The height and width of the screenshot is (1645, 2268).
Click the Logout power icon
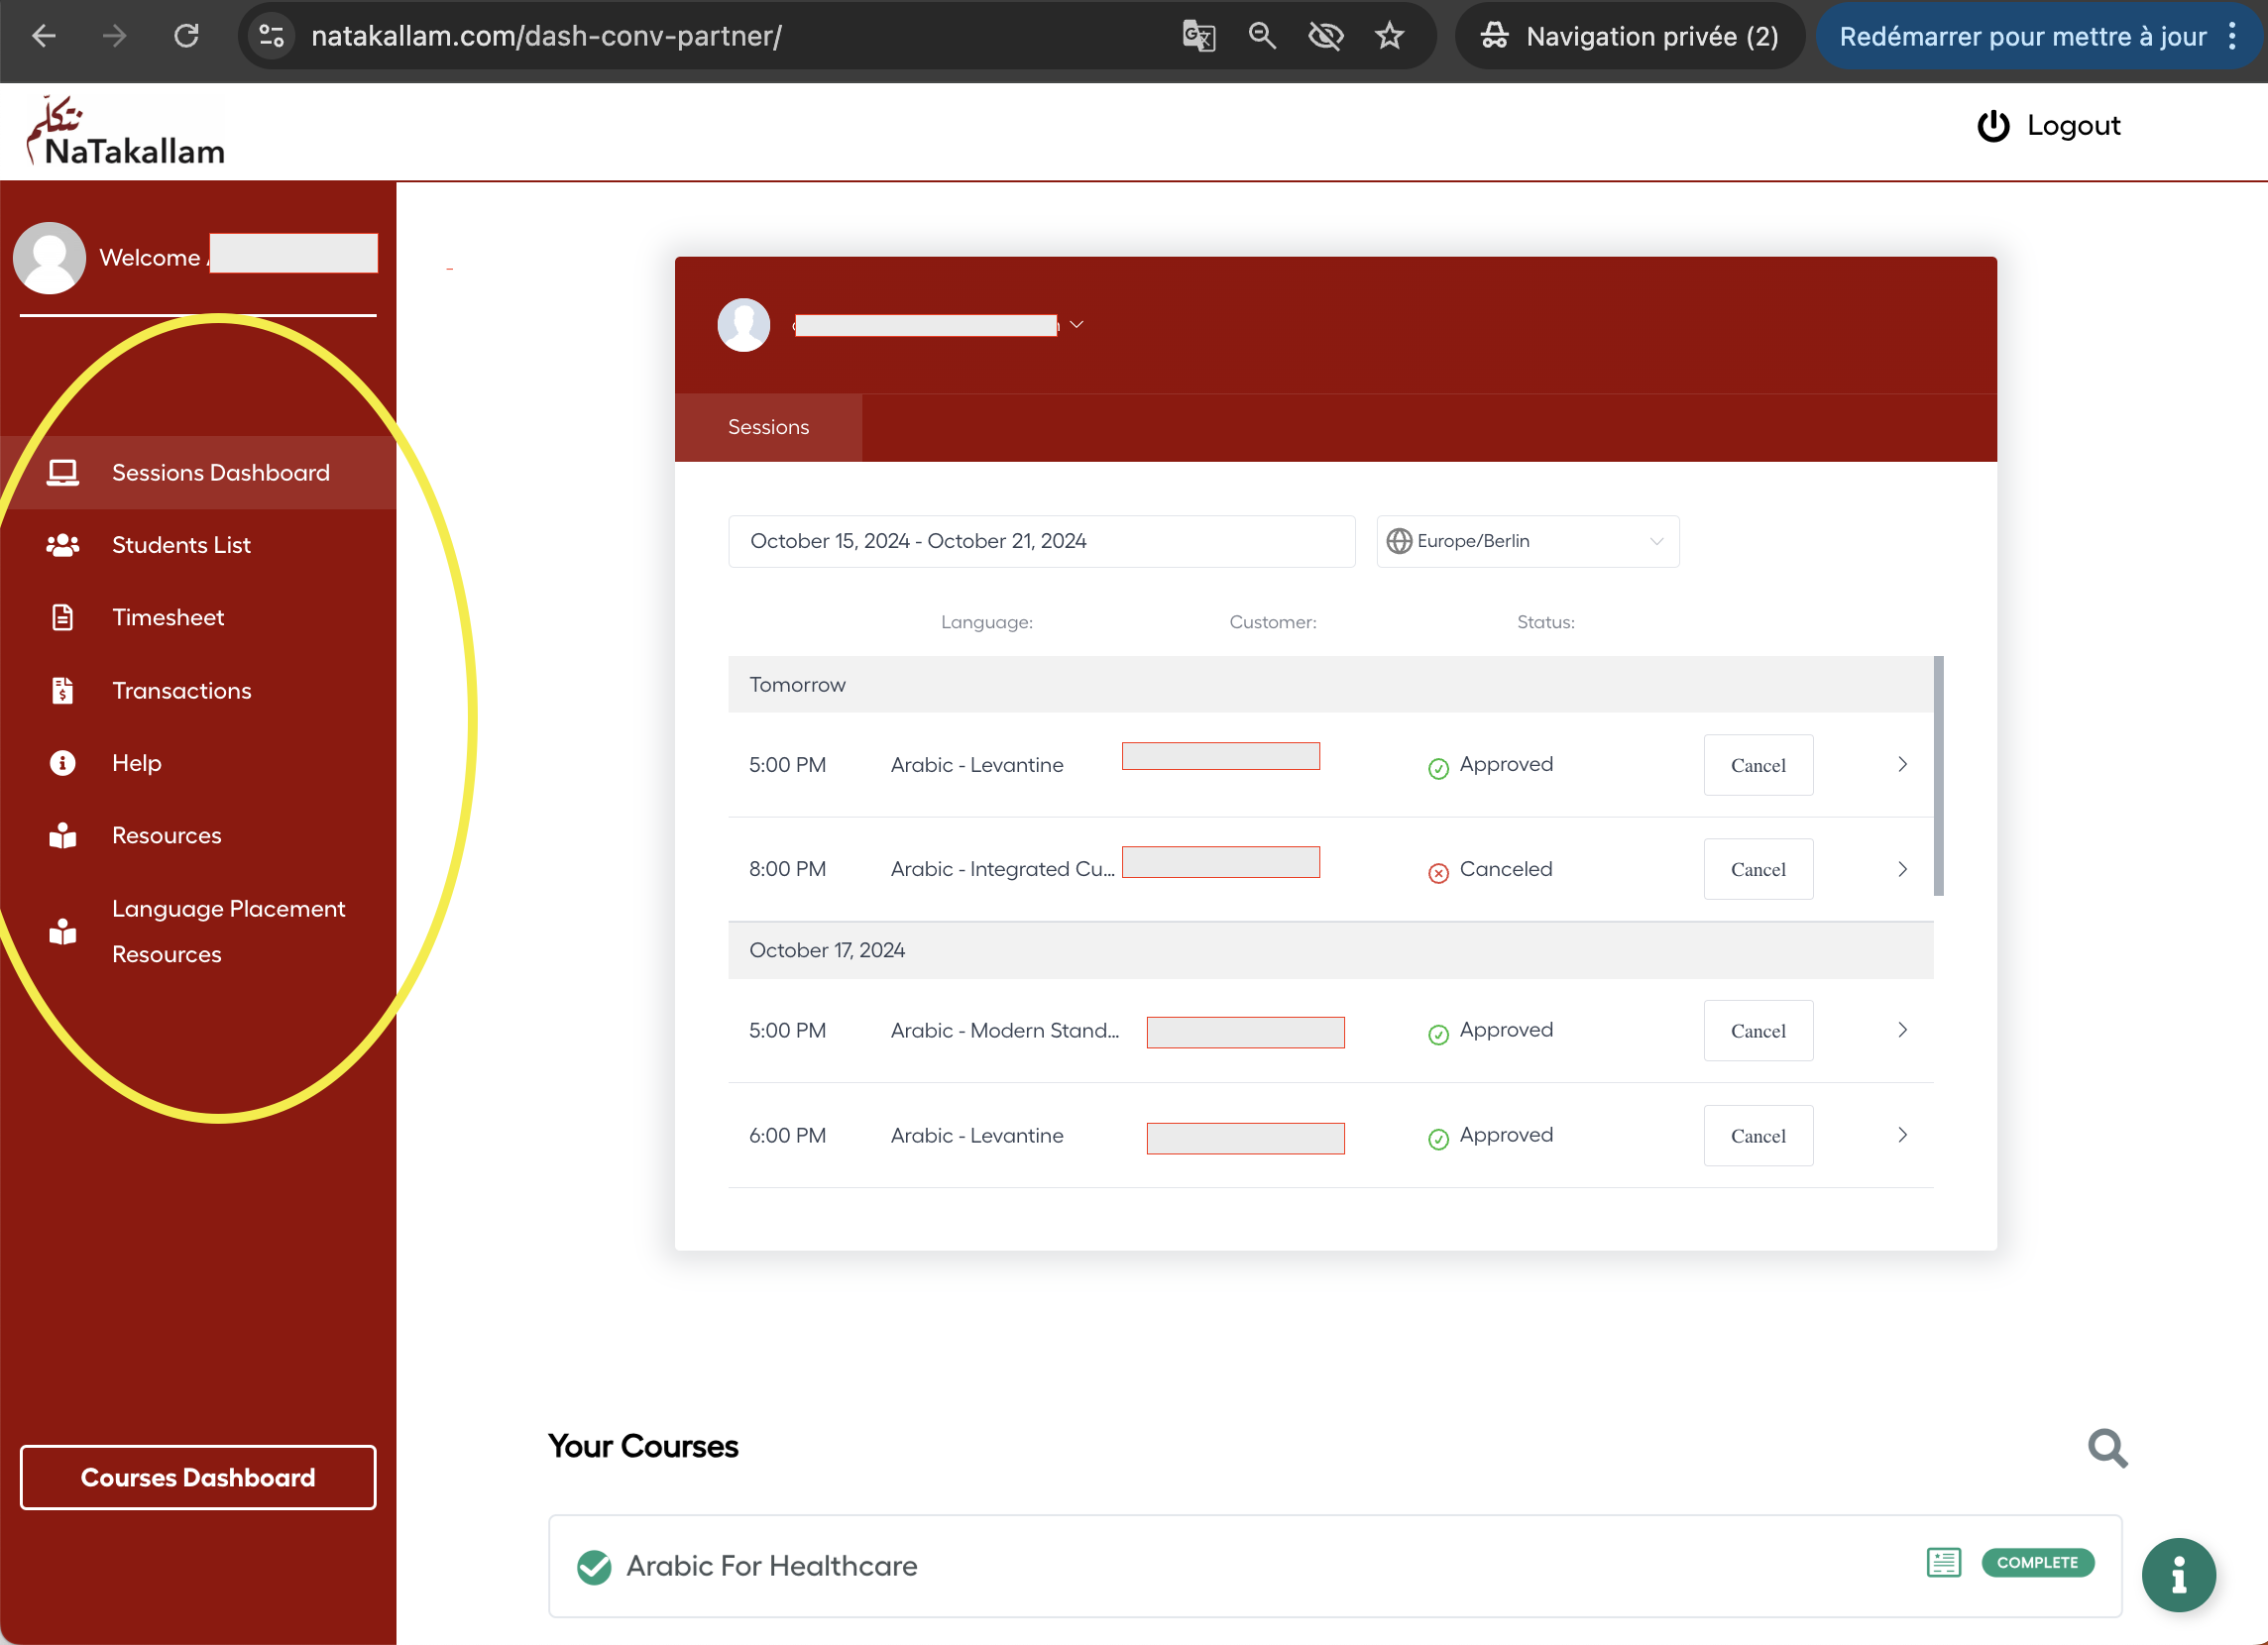click(1993, 126)
